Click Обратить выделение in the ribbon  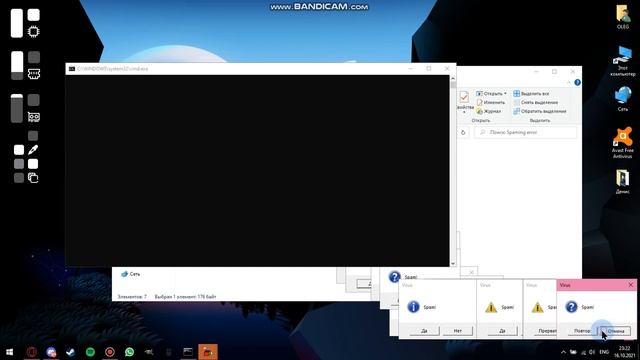540,111
